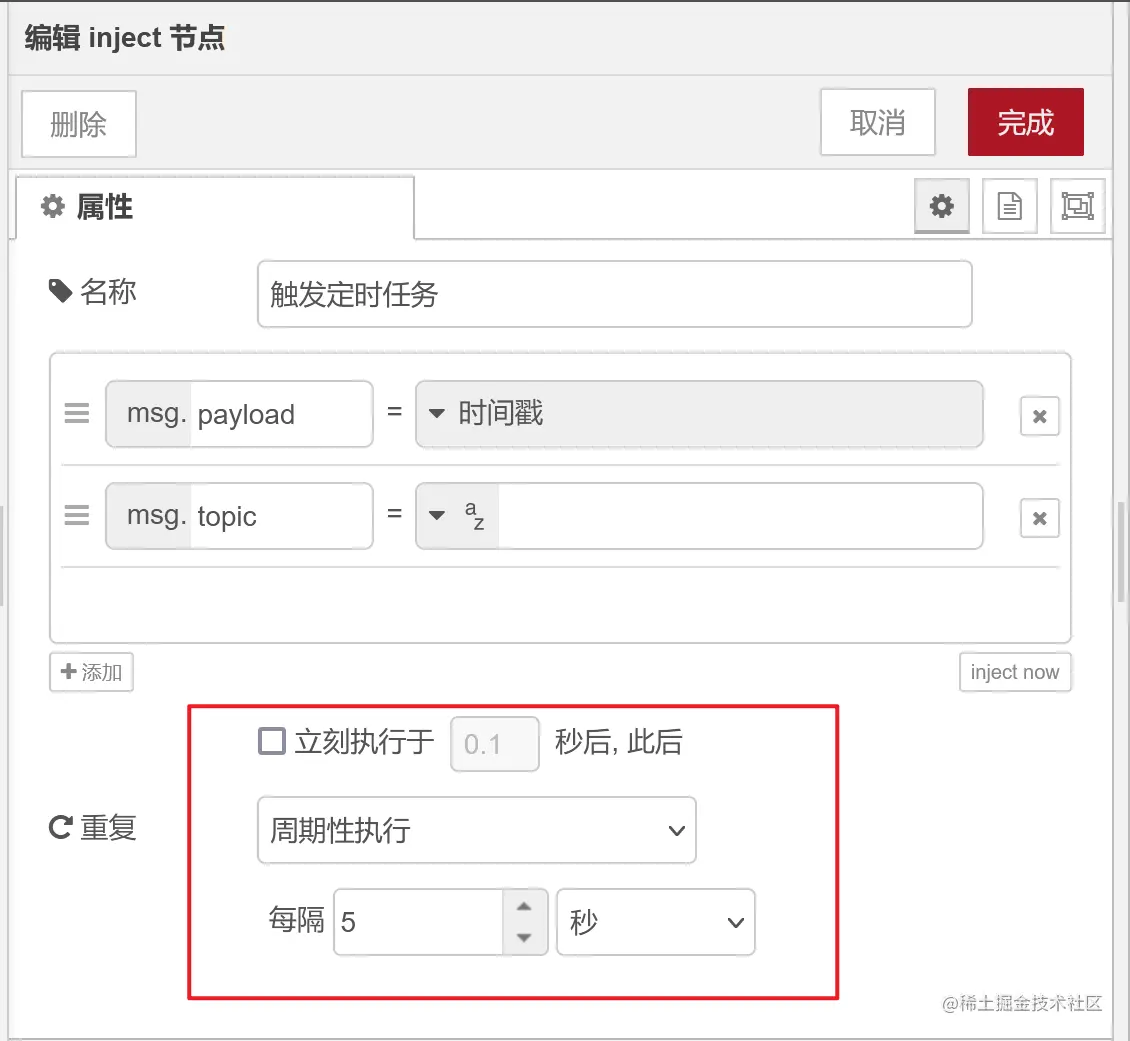Click the 编辑 inject 节点 title
Viewport: 1130px width, 1041px height.
pyautogui.click(x=125, y=37)
